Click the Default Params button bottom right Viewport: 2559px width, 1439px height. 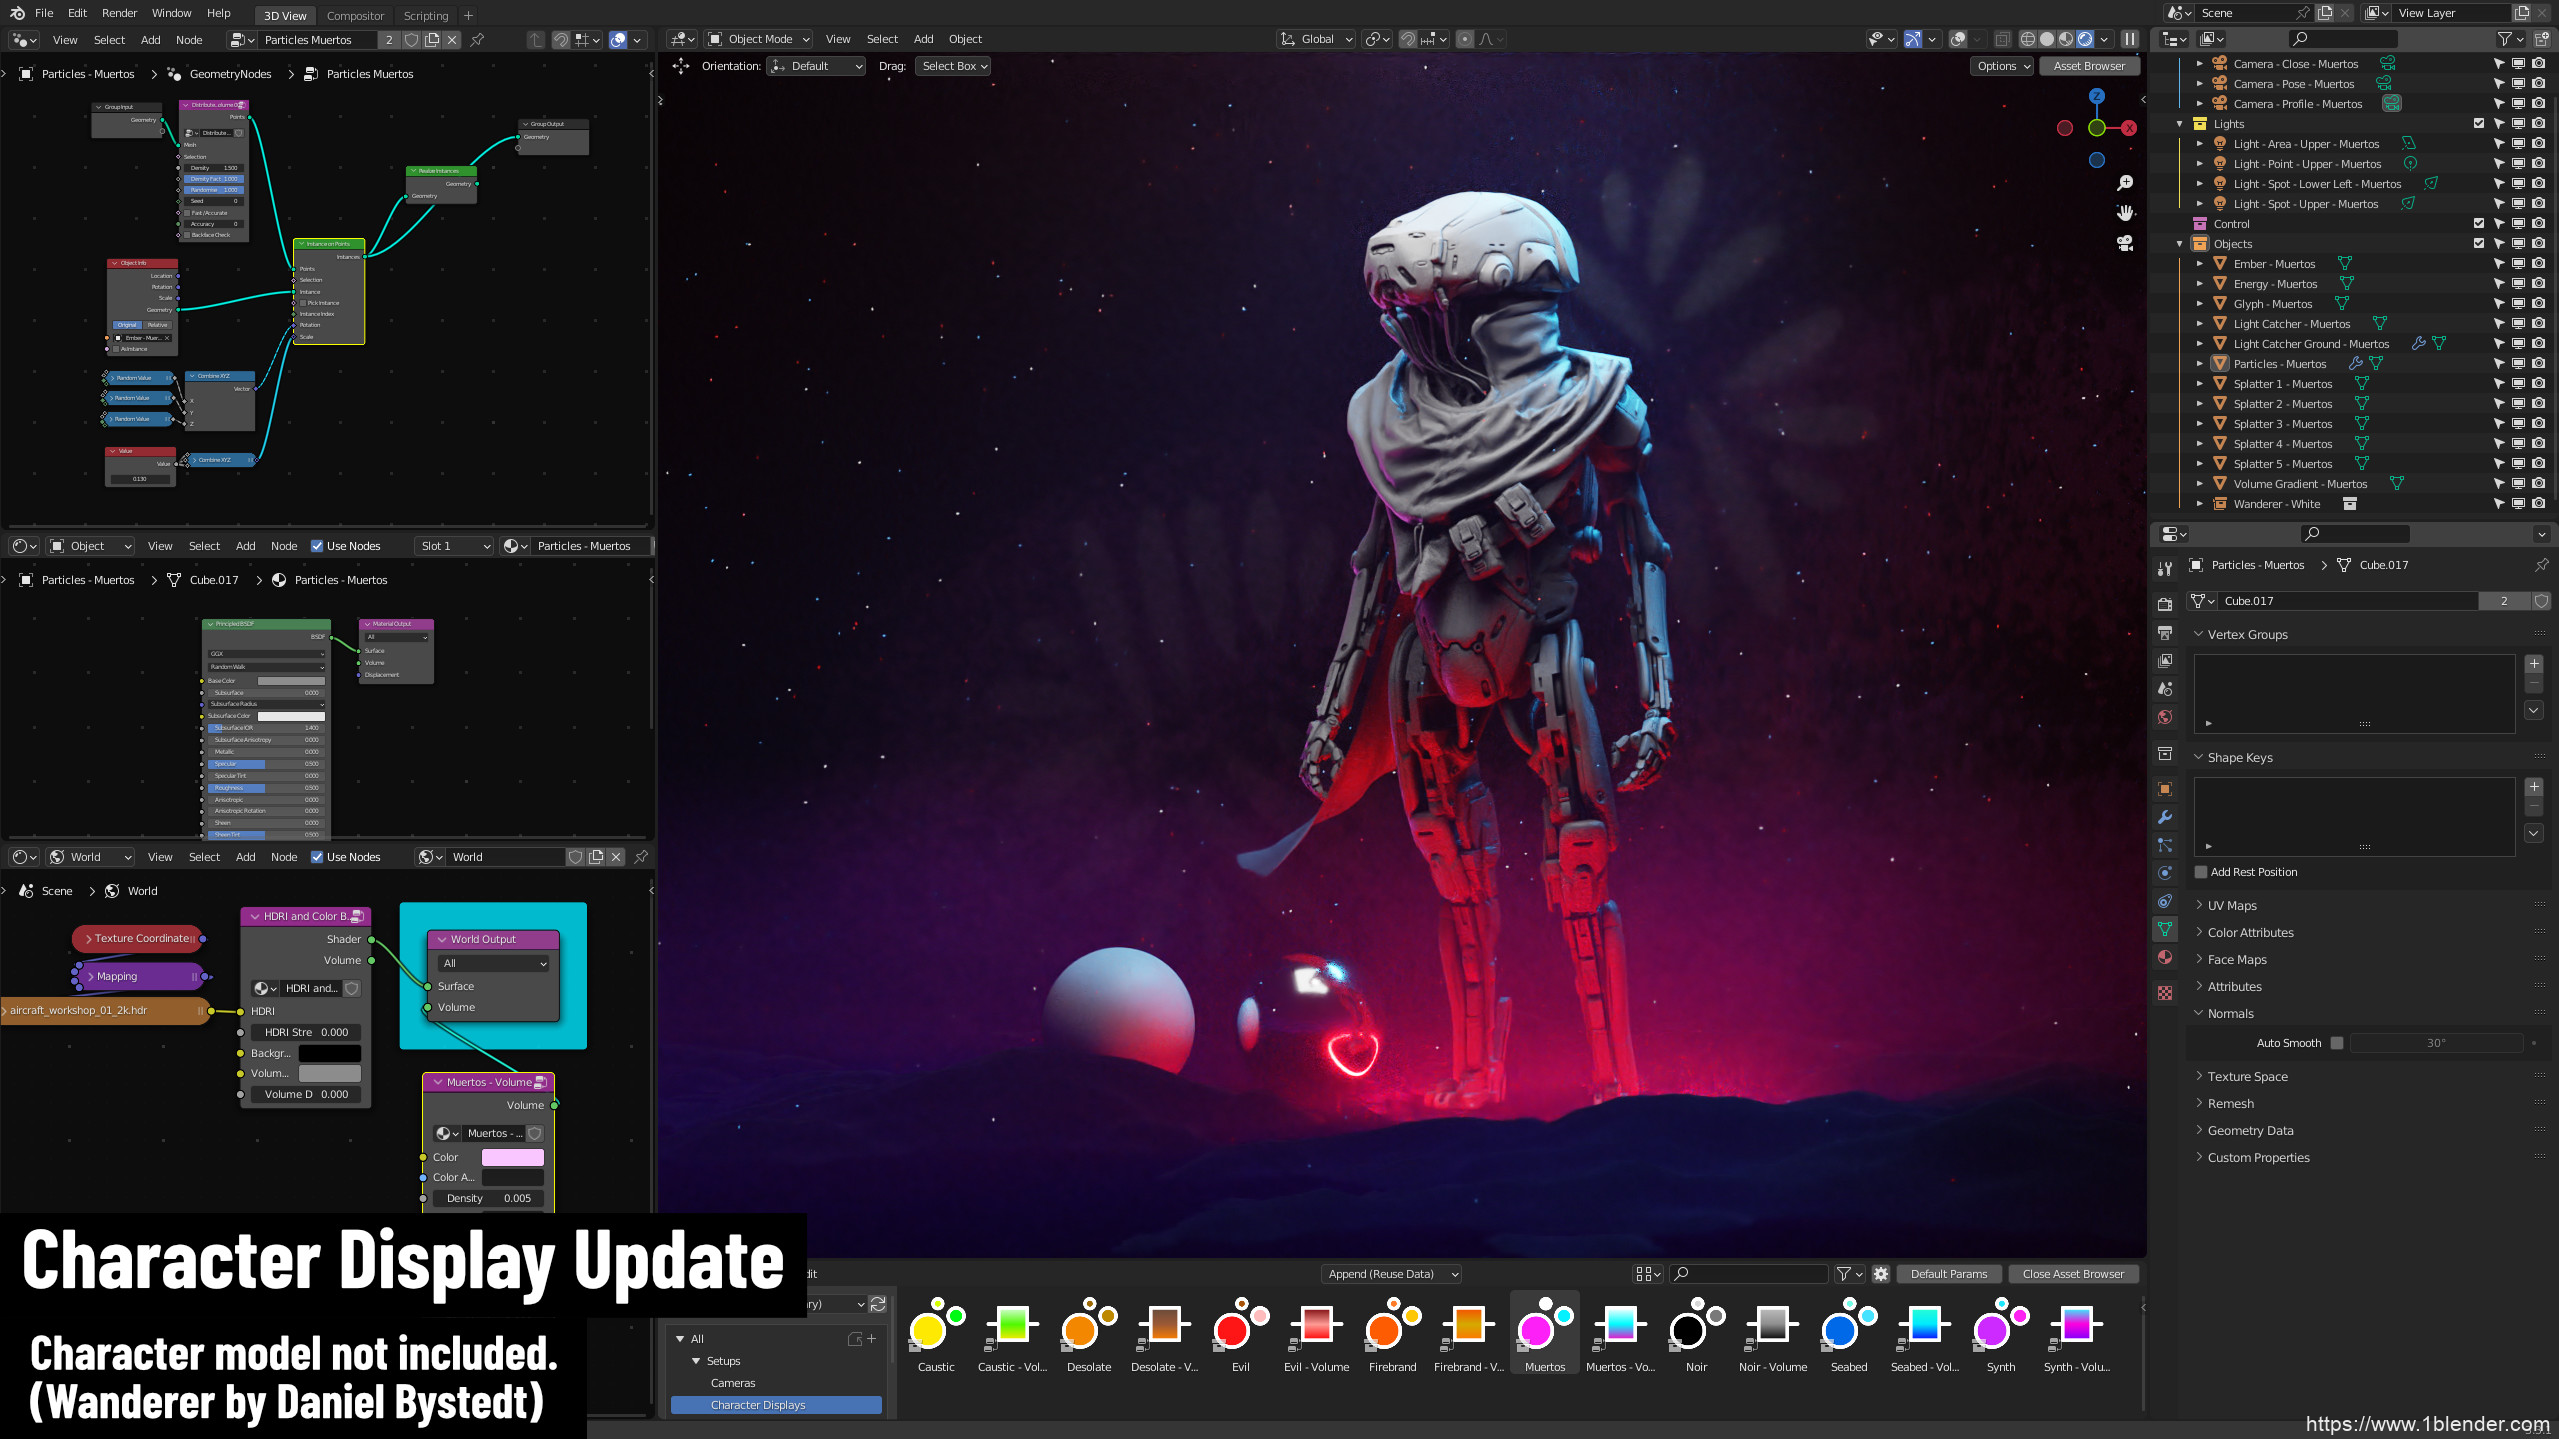point(1949,1274)
